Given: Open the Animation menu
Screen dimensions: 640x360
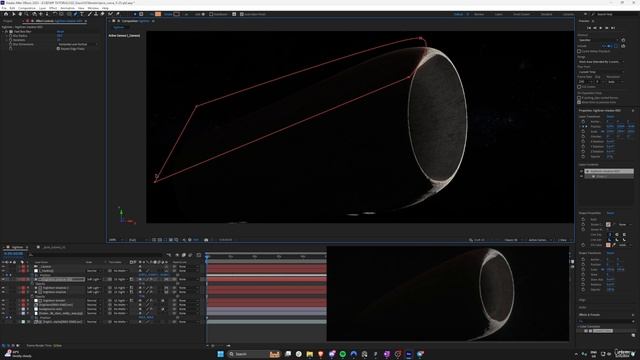Looking at the screenshot, I should 68,8.
